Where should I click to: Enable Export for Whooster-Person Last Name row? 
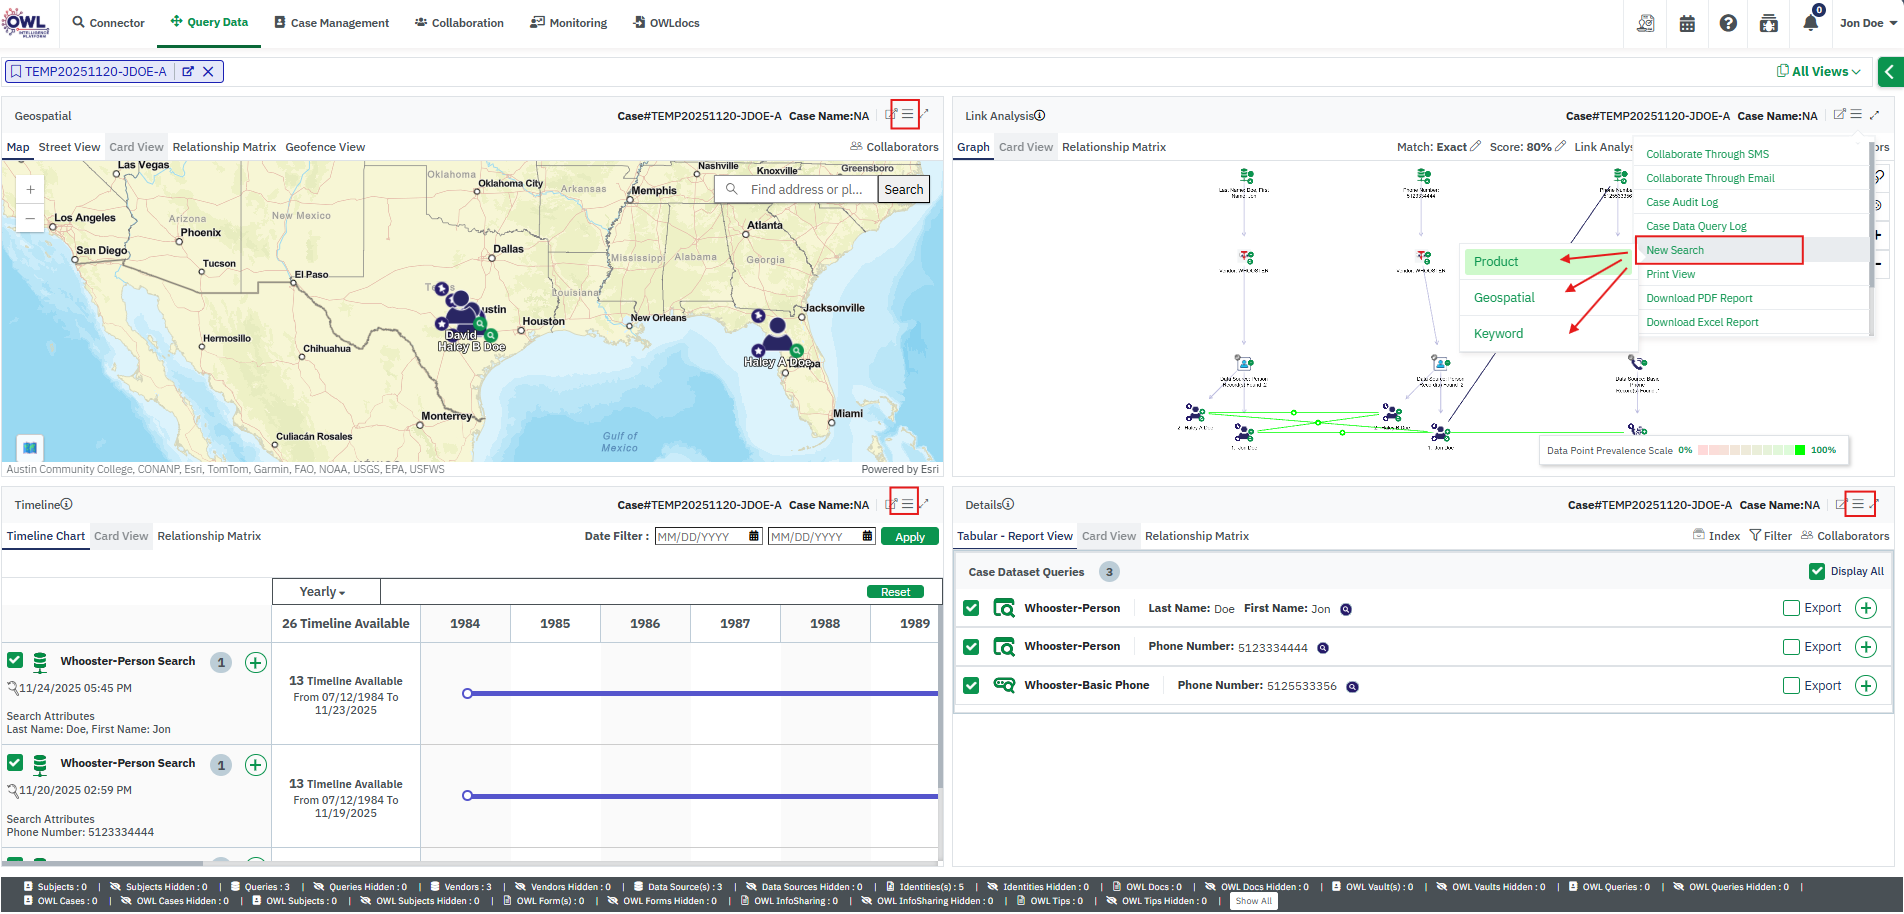[x=1791, y=608]
